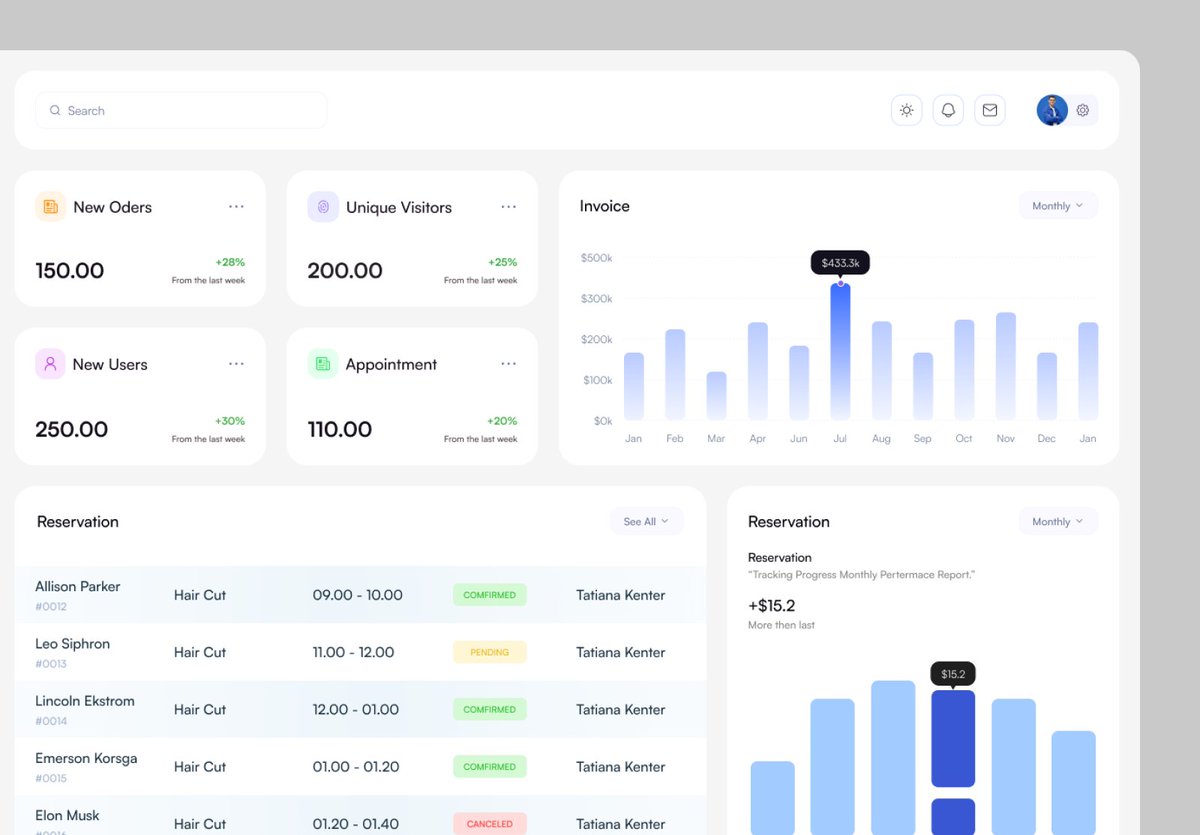Click the $15.2 tooltip on Reservation chart
Viewport: 1200px width, 835px height.
pyautogui.click(x=953, y=674)
